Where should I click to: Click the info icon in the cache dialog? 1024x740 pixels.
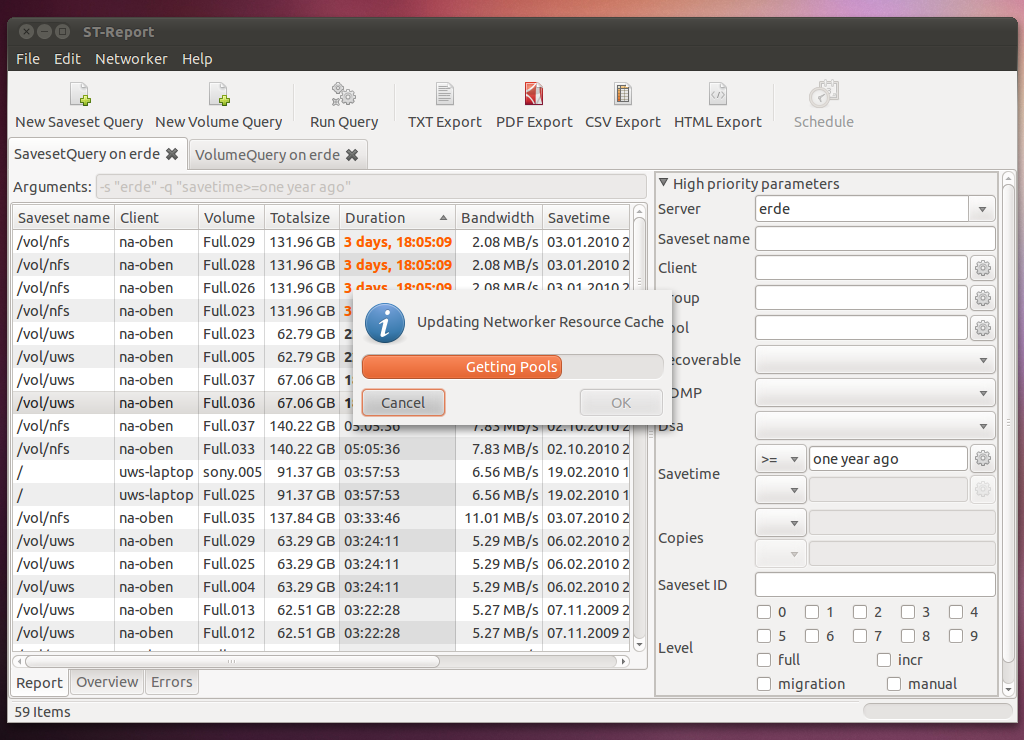coord(385,323)
